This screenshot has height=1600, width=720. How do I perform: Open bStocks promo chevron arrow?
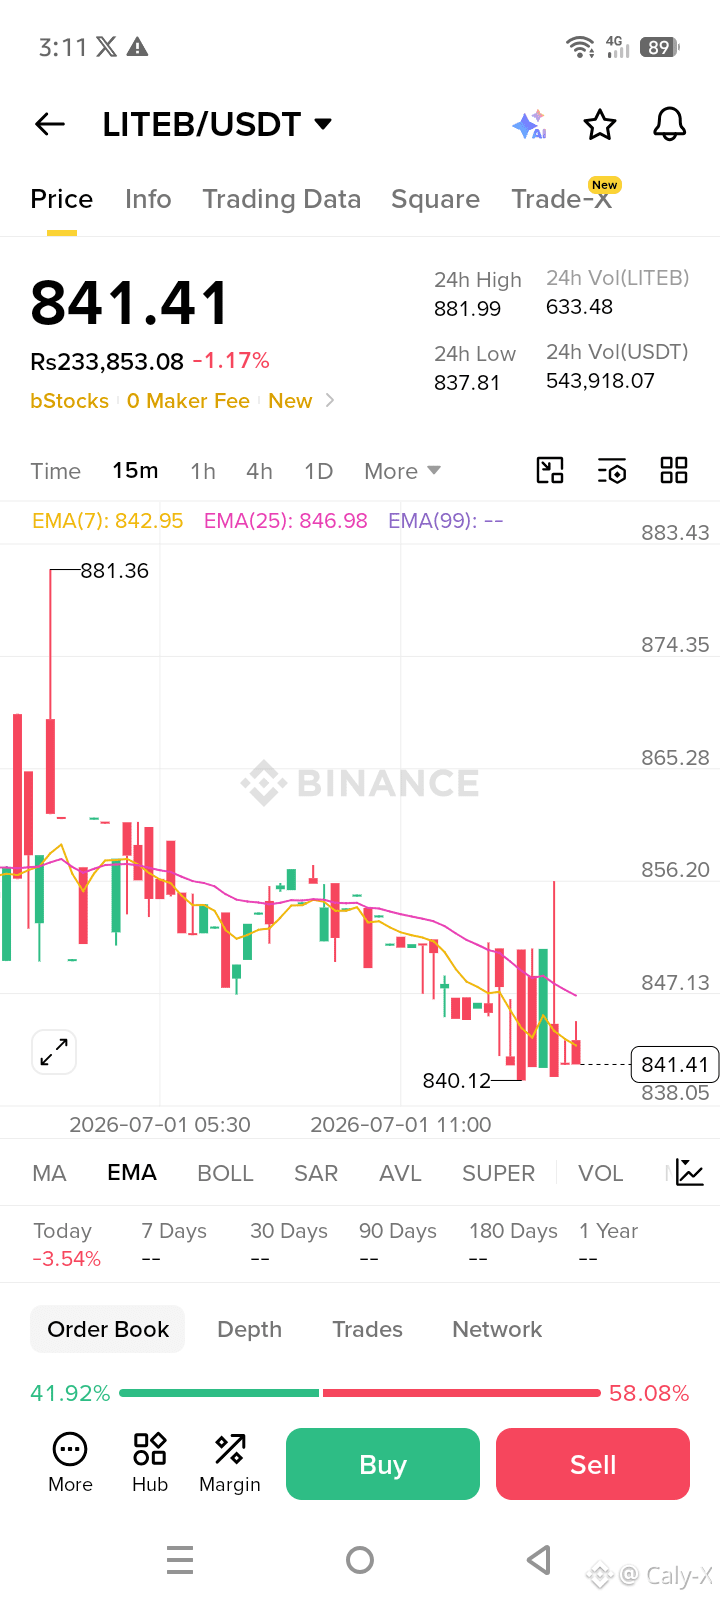tap(330, 400)
